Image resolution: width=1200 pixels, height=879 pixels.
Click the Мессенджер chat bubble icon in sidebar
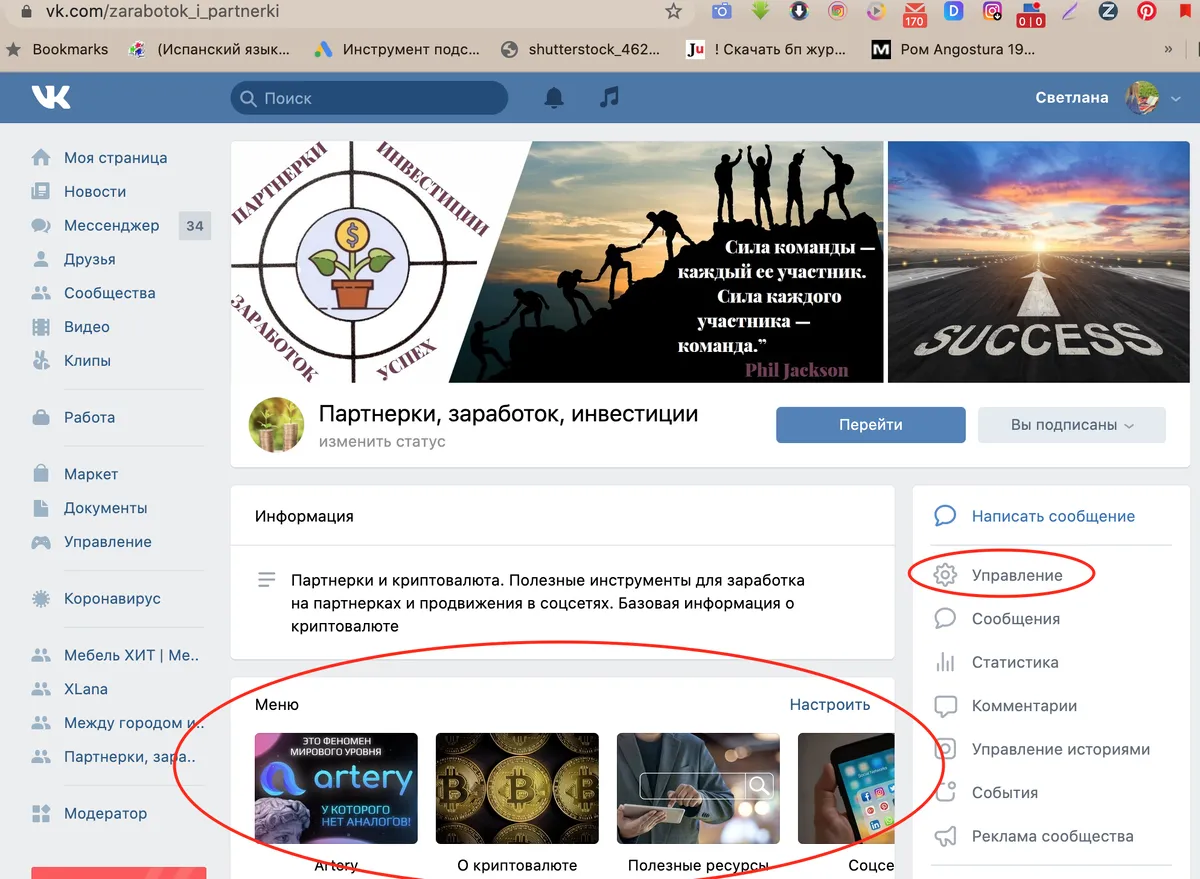click(41, 225)
